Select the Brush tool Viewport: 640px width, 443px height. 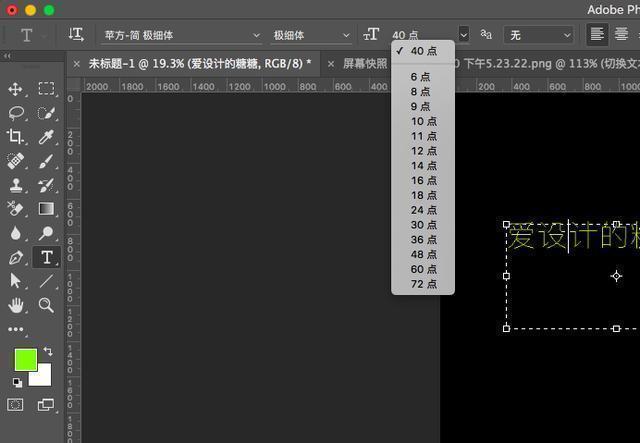[x=46, y=161]
